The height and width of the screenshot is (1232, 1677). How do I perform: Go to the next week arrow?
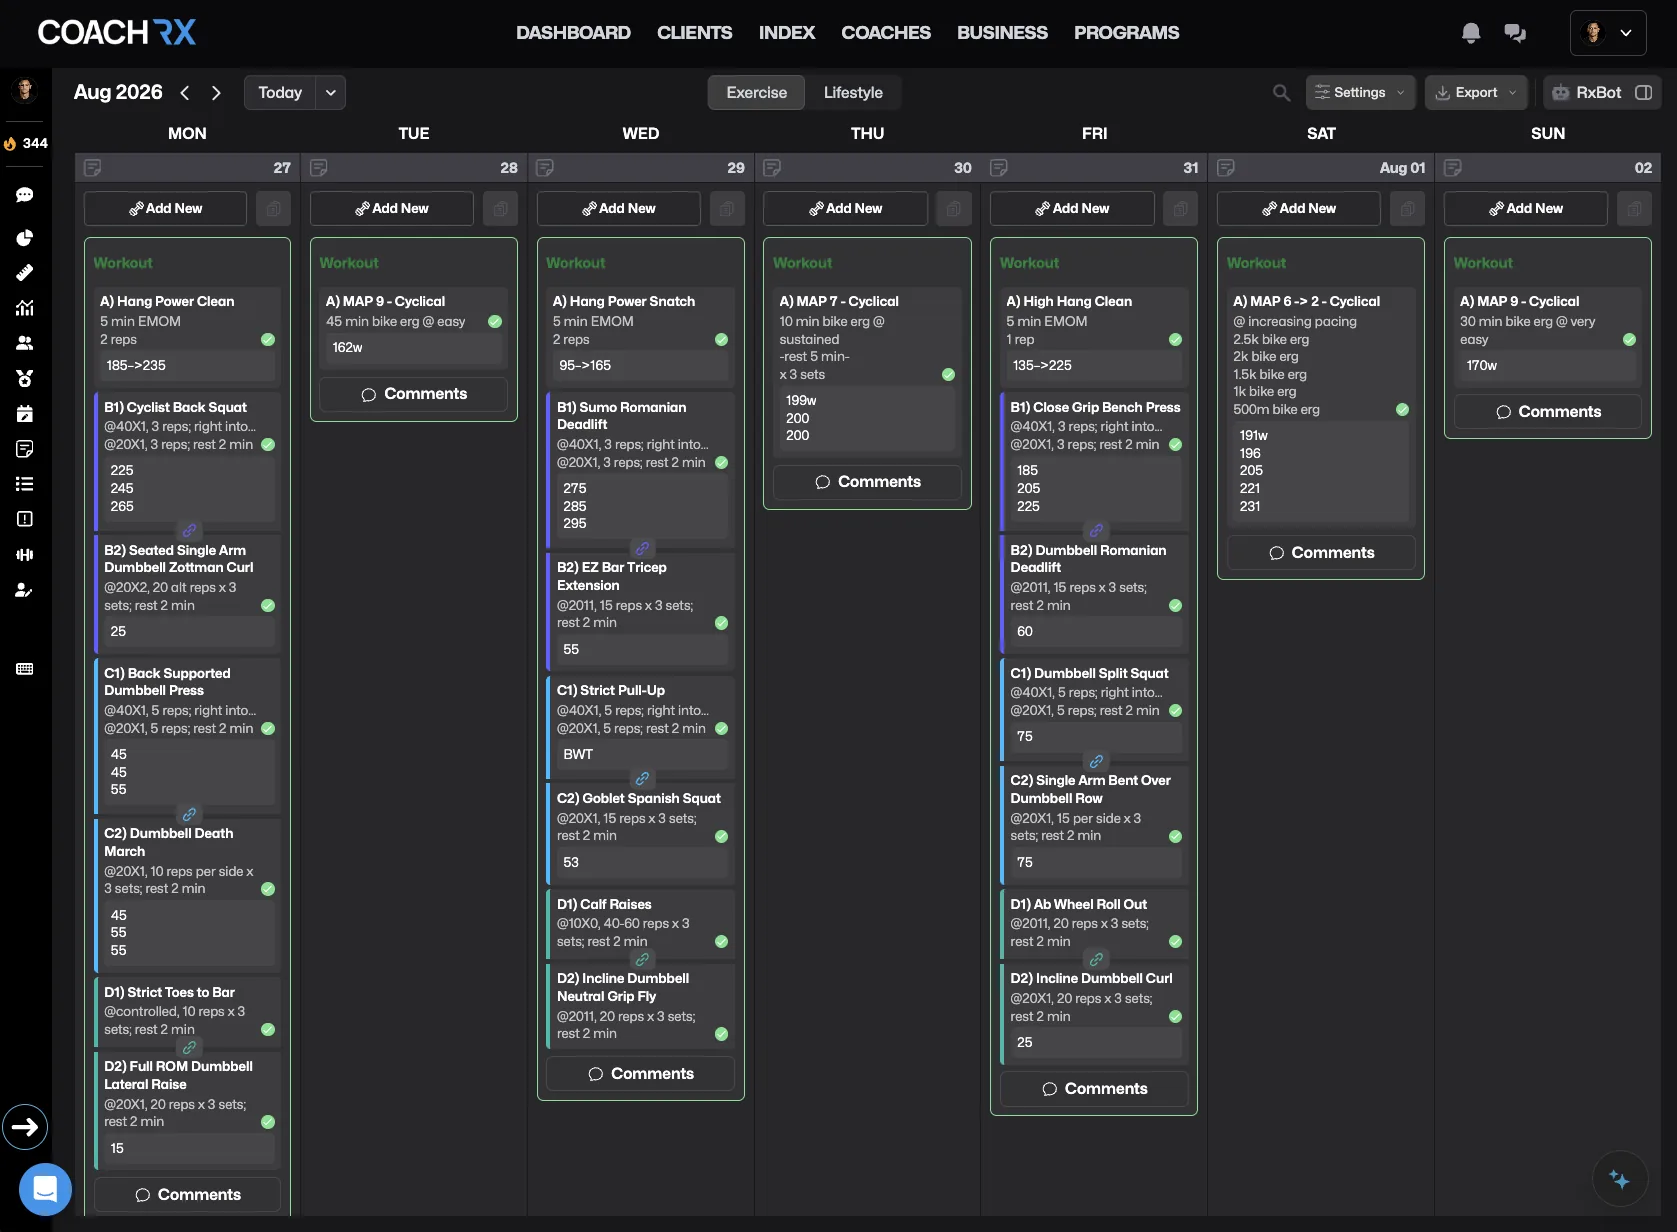click(x=216, y=93)
